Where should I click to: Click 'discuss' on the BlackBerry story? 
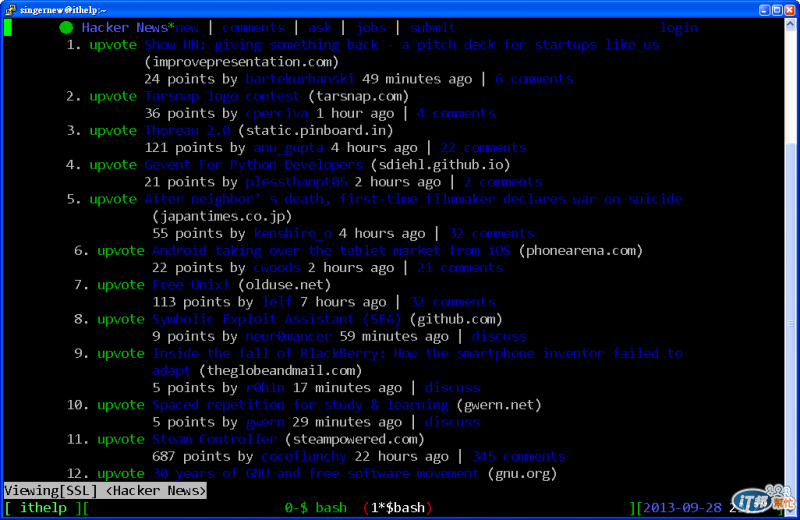(x=452, y=388)
